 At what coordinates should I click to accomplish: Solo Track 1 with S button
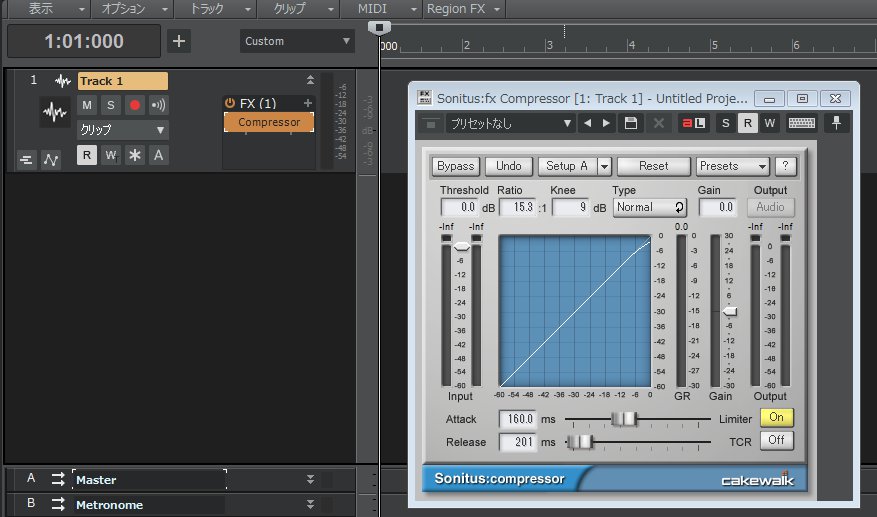pyautogui.click(x=111, y=105)
